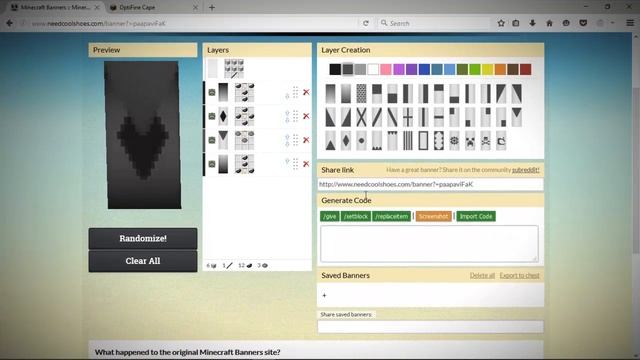
Task: Choose the bottom triangle pattern
Action: (x=331, y=141)
